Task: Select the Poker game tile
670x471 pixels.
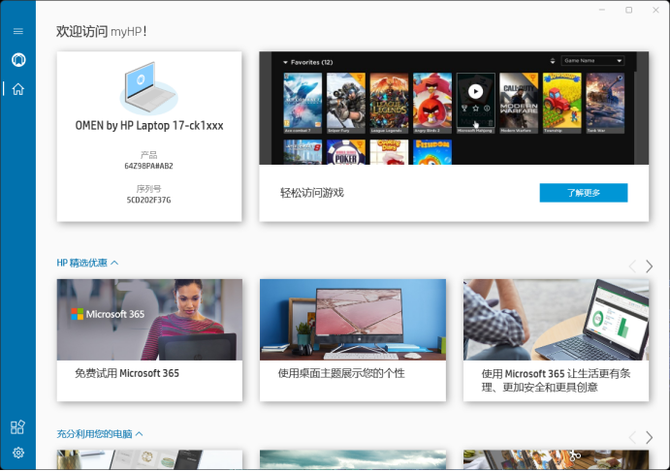Action: (346, 152)
